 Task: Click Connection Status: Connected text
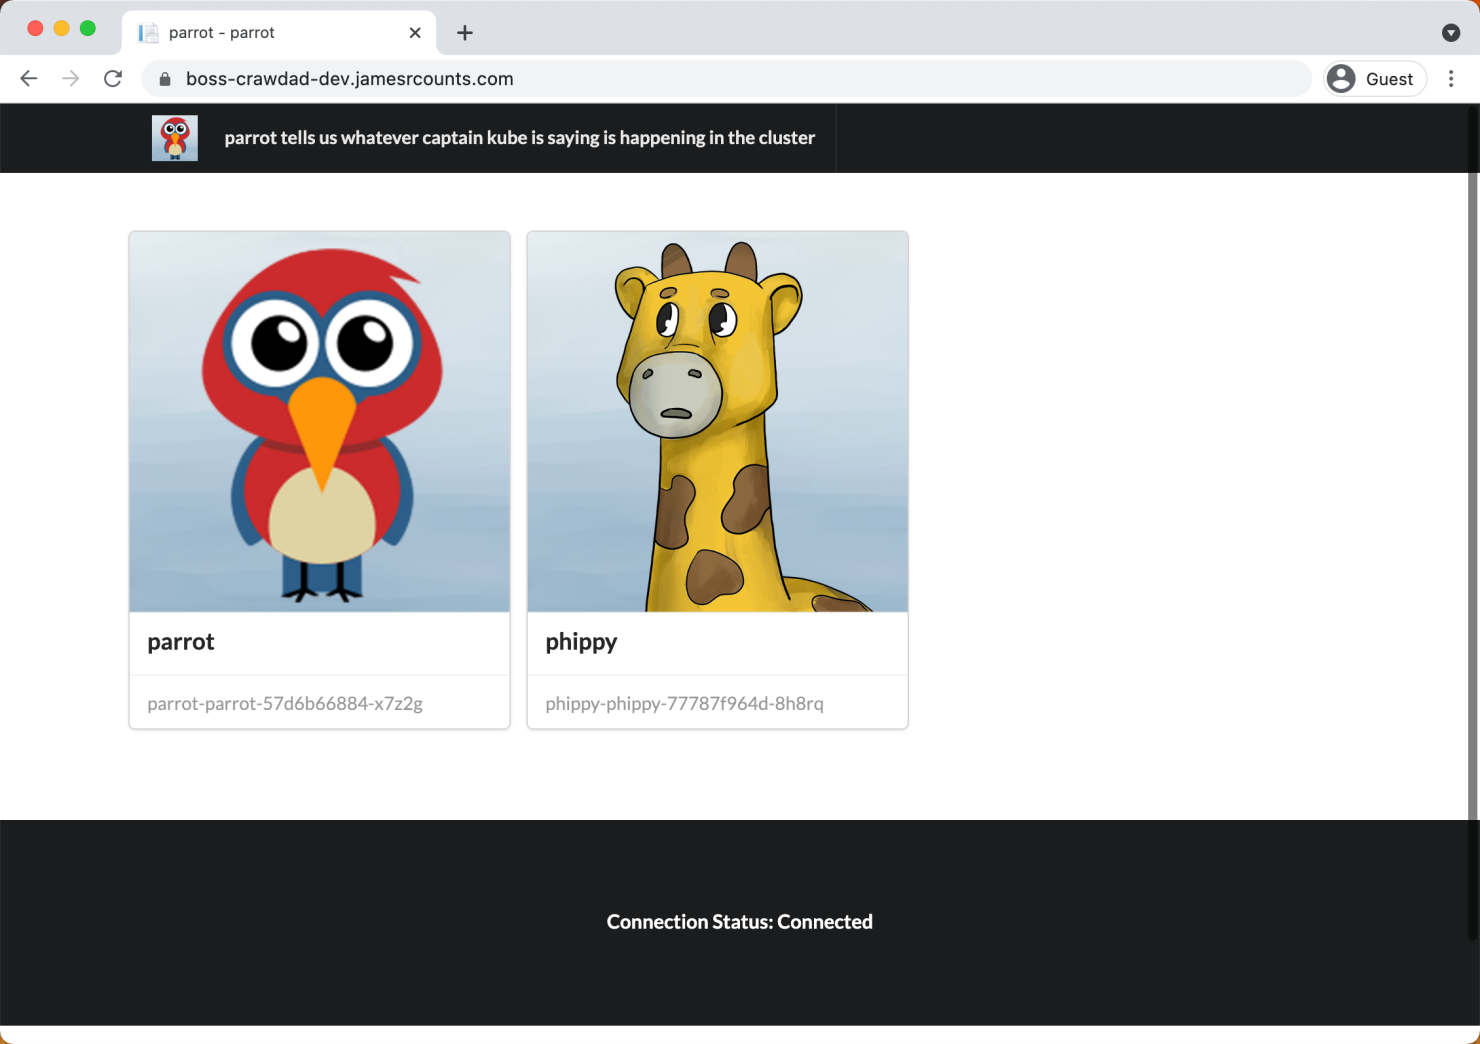(740, 922)
